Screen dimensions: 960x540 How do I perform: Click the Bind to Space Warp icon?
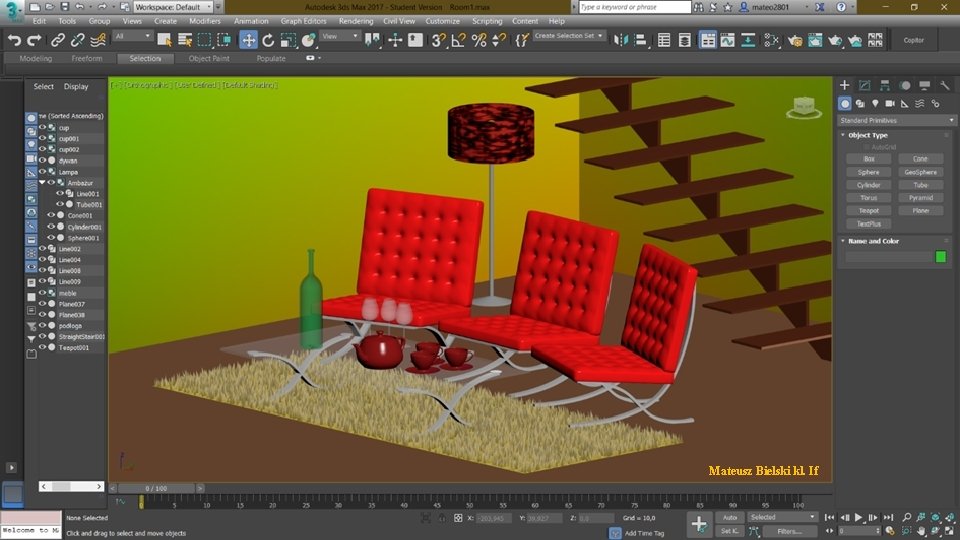click(x=97, y=40)
